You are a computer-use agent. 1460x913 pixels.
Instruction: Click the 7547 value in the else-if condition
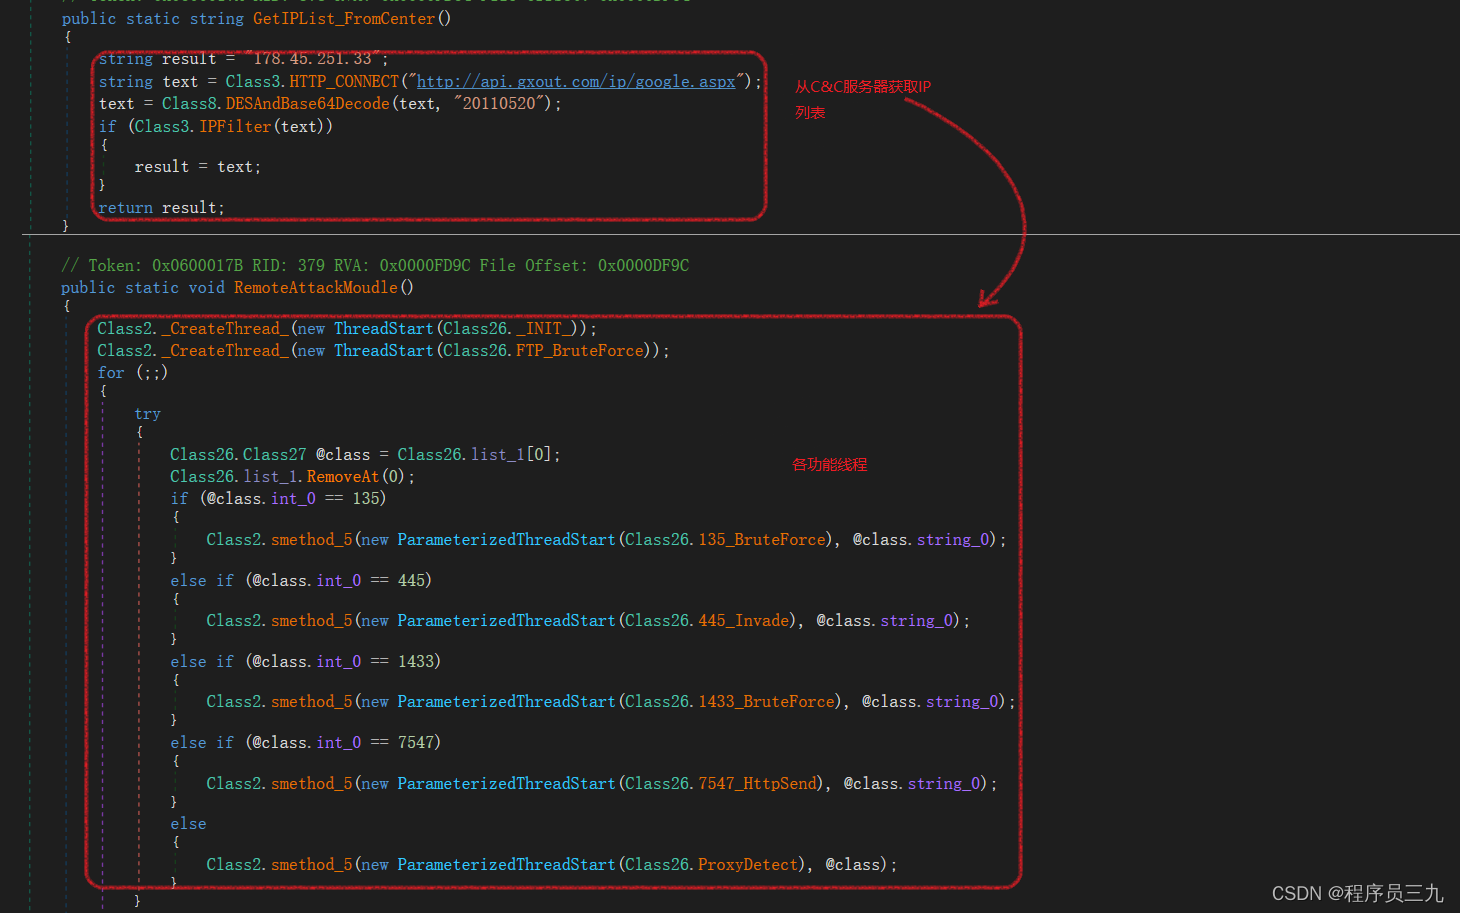(416, 743)
